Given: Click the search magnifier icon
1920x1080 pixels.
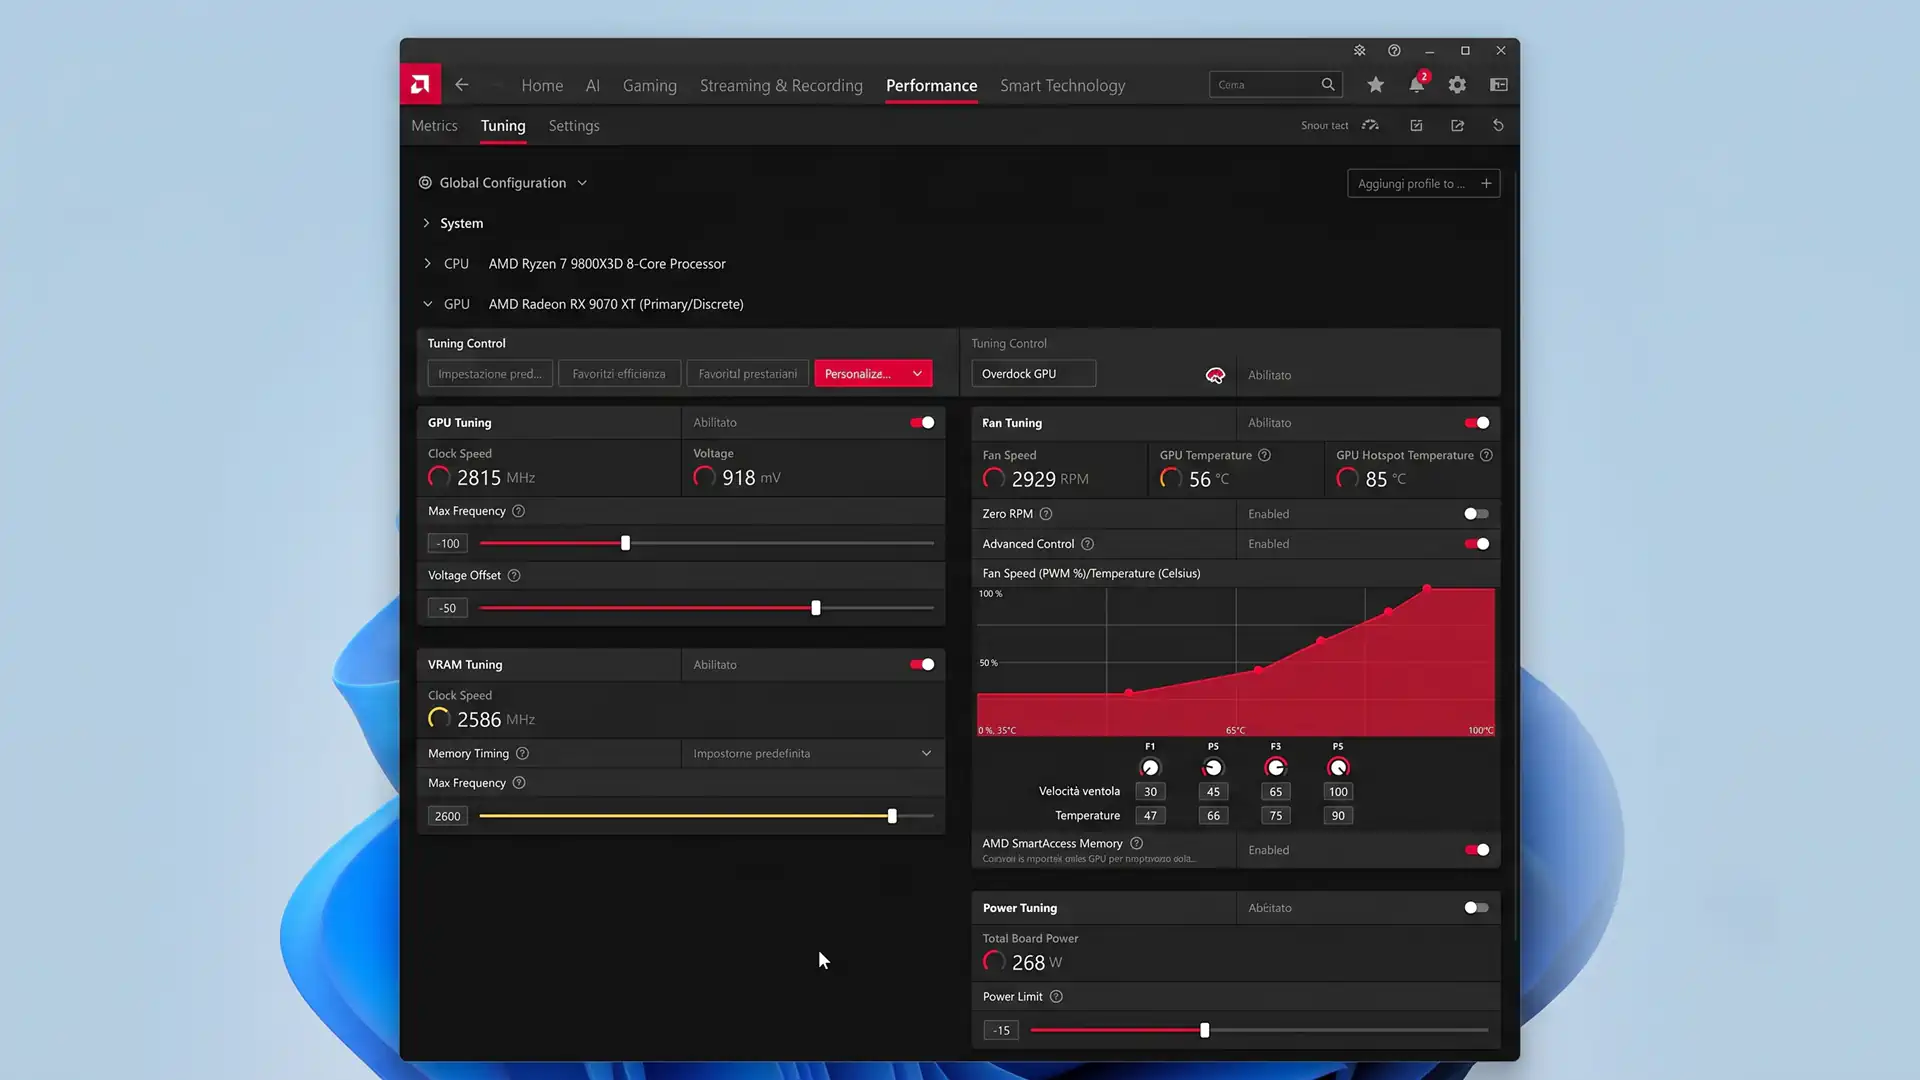Looking at the screenshot, I should pyautogui.click(x=1328, y=85).
